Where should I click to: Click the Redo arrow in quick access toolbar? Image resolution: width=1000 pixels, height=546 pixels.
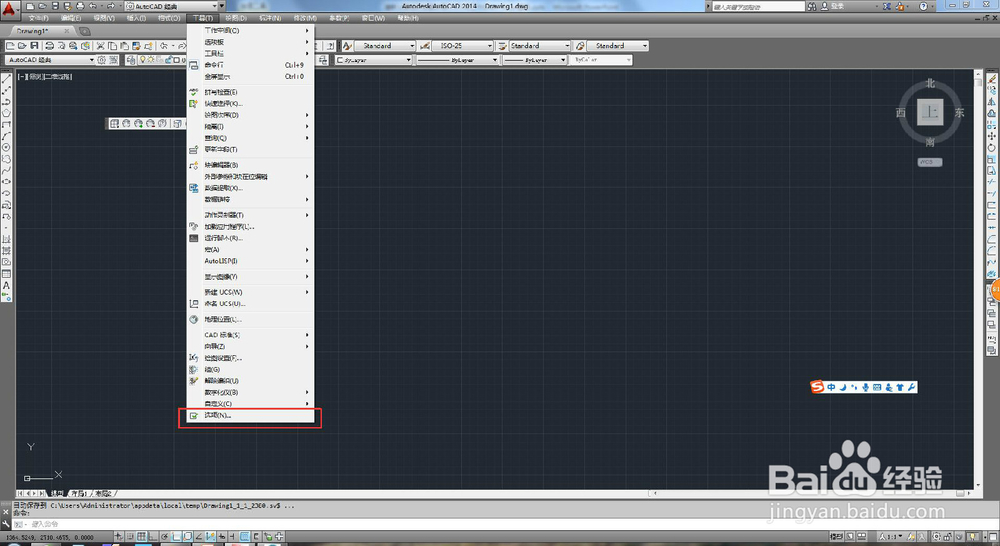(x=110, y=6)
